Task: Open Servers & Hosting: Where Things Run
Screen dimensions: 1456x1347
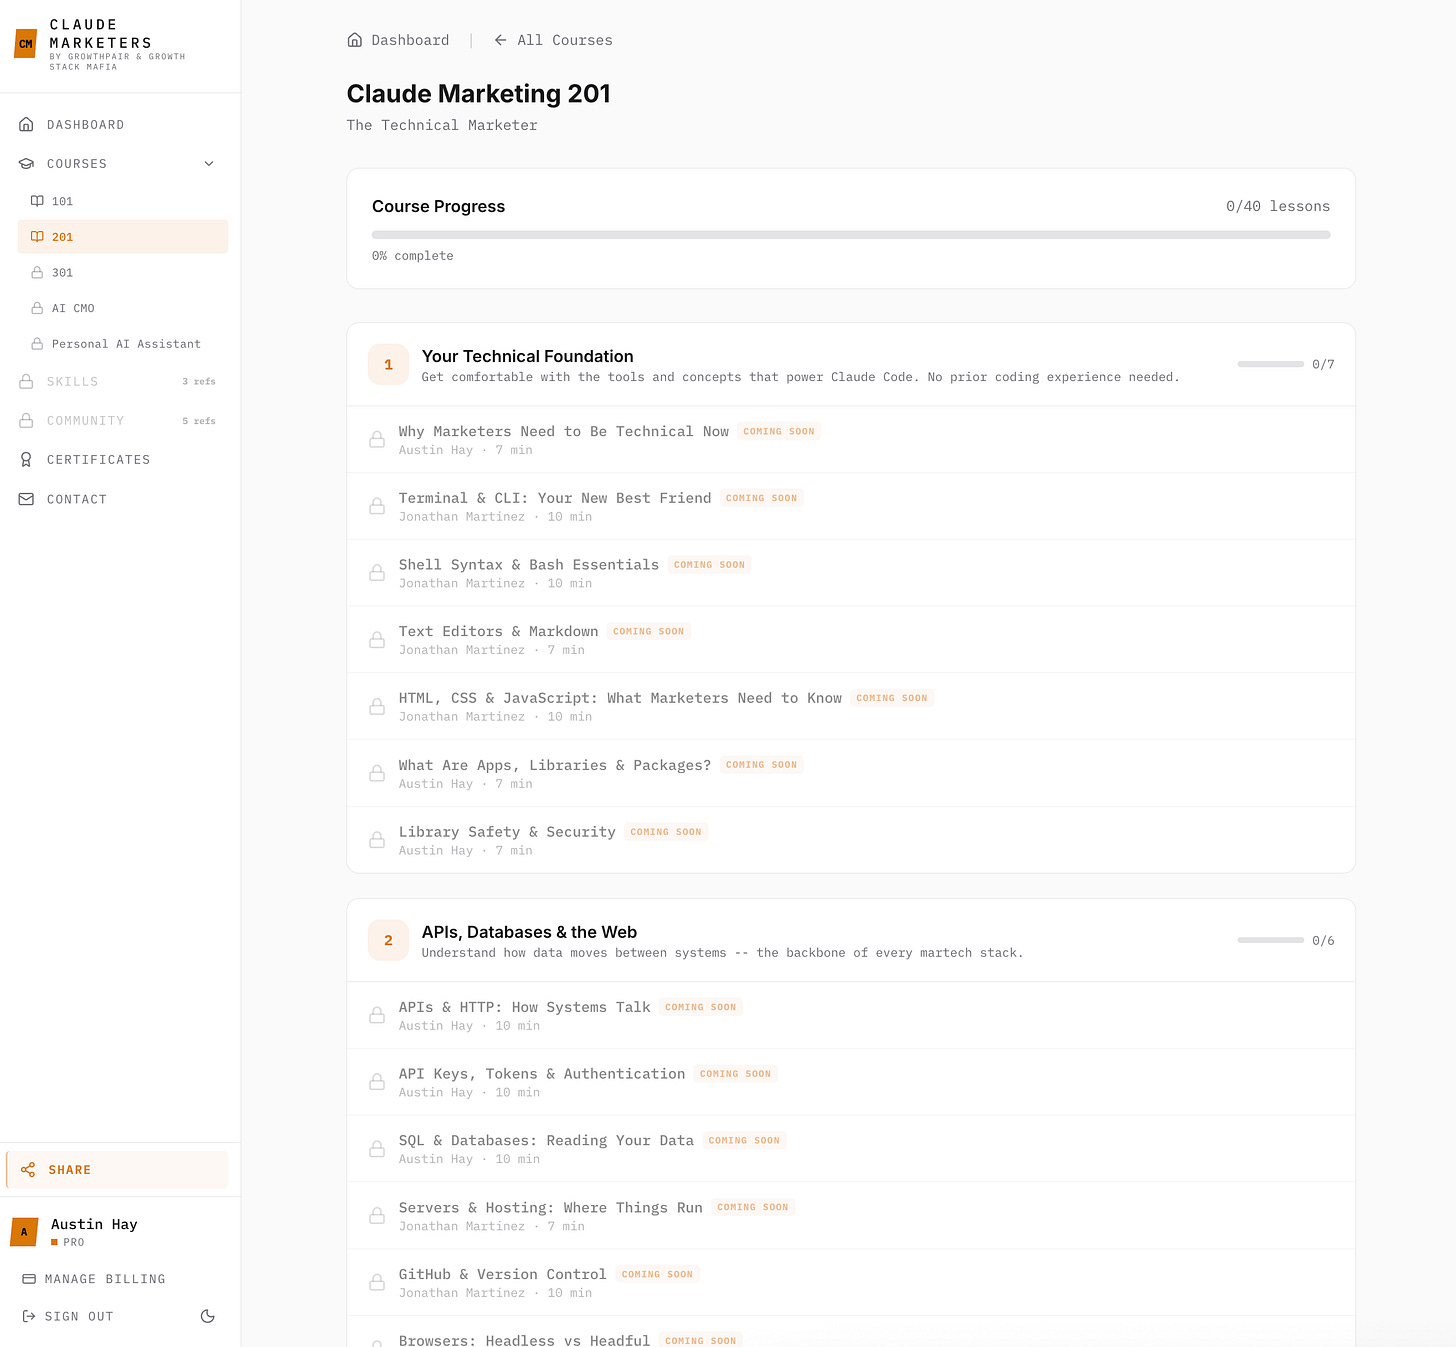Action: pyautogui.click(x=851, y=1216)
